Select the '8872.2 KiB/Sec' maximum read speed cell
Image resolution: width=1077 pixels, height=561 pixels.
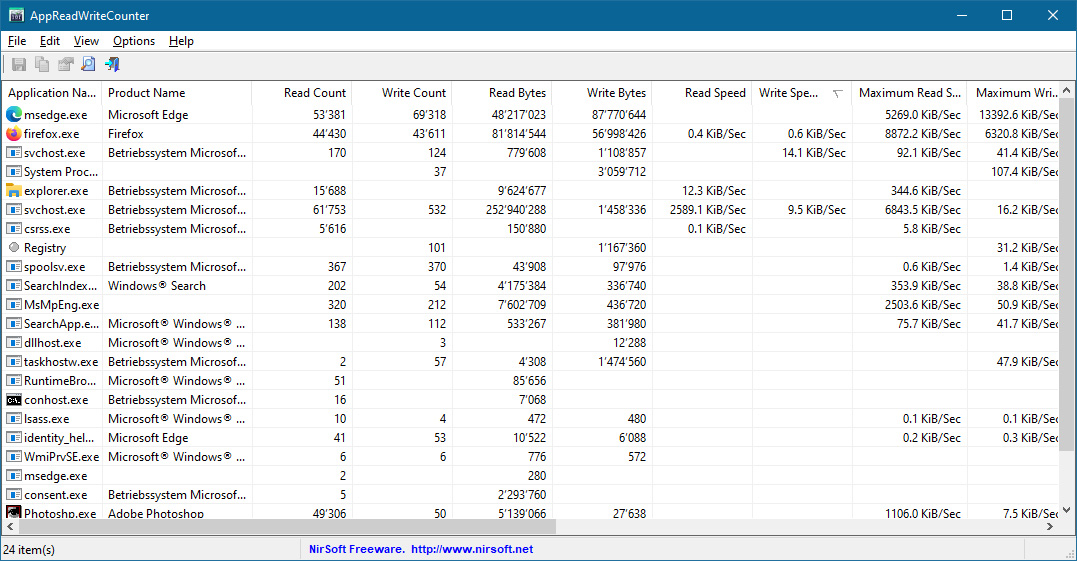point(922,133)
